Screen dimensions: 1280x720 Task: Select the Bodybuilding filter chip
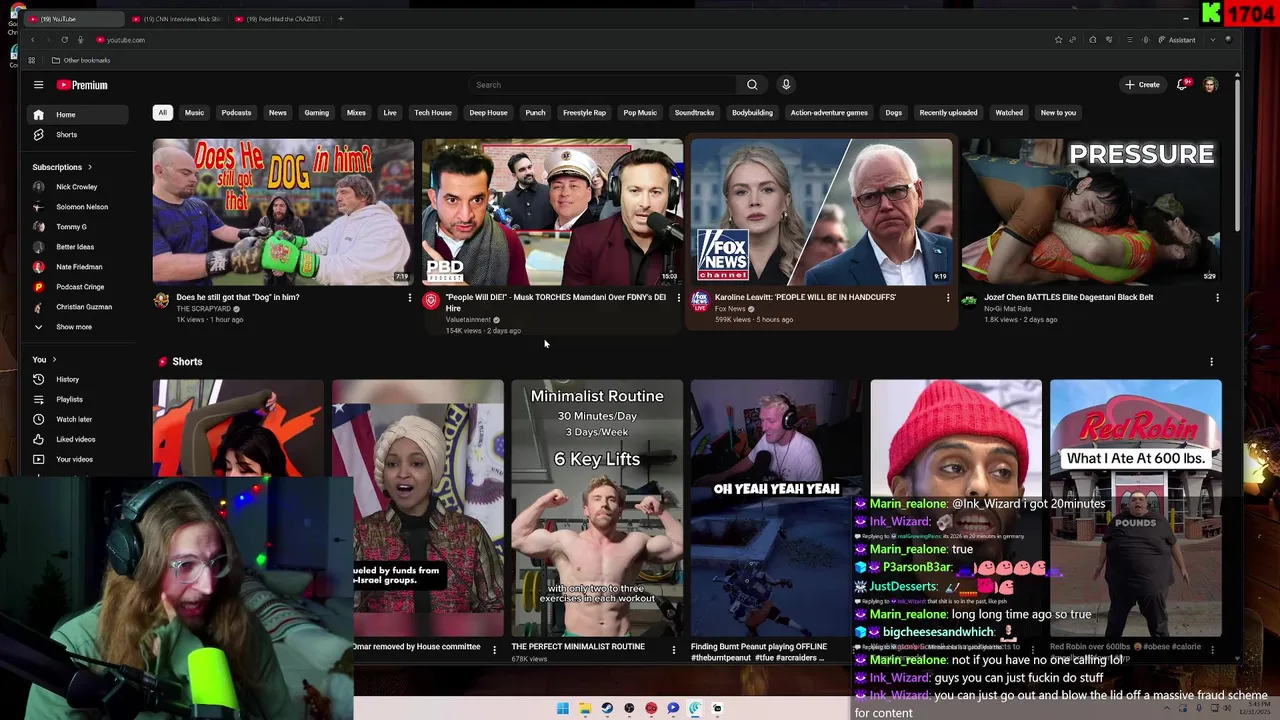752,113
